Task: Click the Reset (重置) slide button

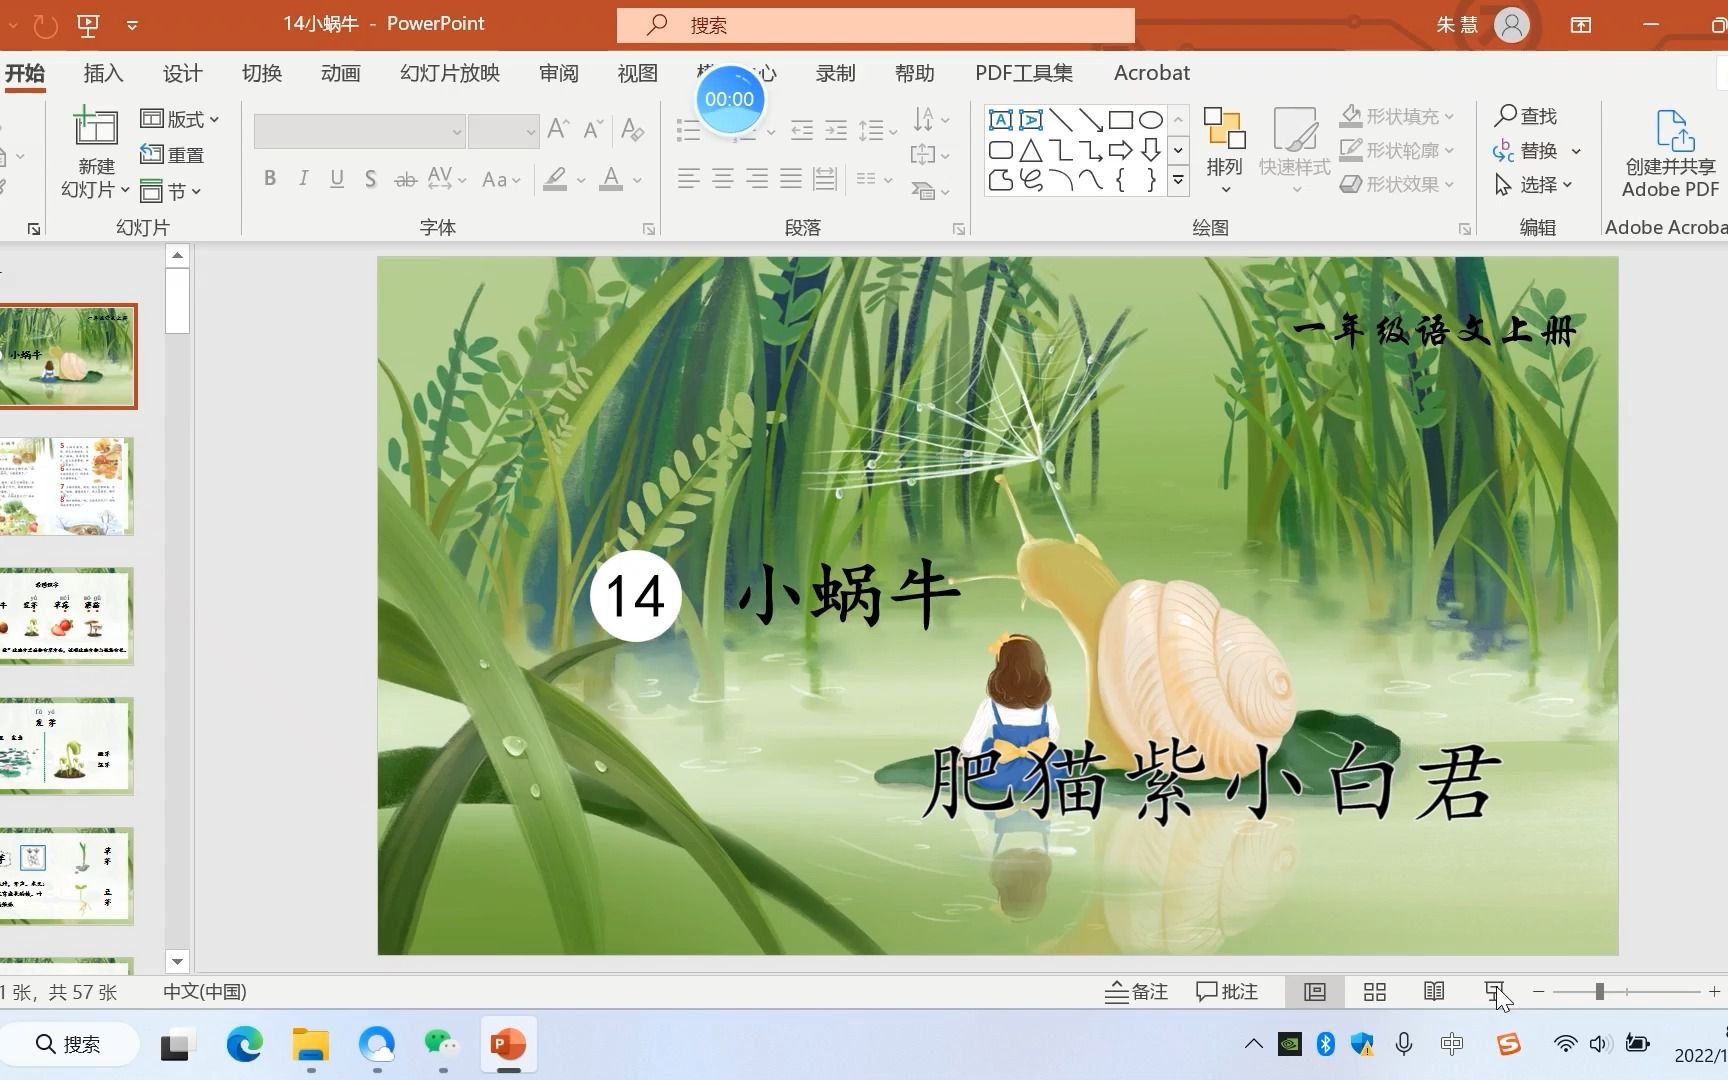Action: [x=173, y=155]
